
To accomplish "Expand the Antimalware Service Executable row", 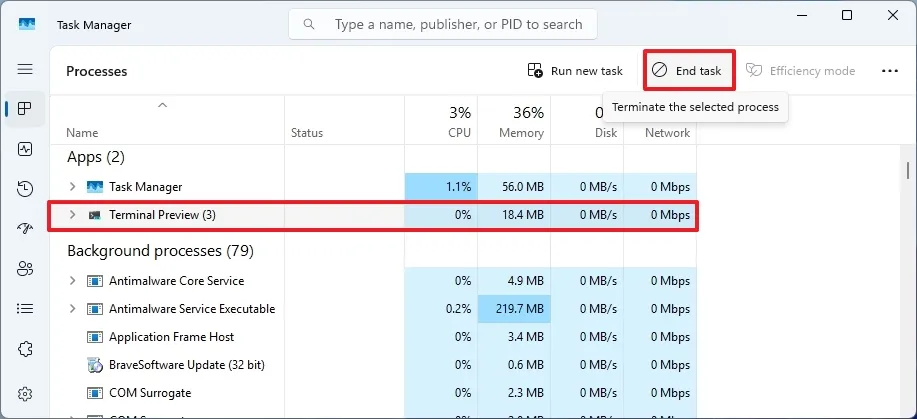I will (73, 308).
